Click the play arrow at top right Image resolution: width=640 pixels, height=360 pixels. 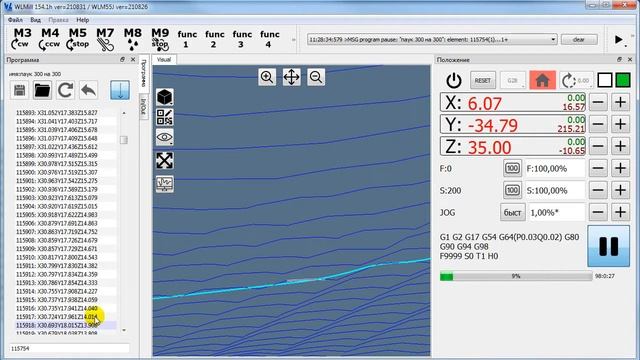(x=618, y=40)
